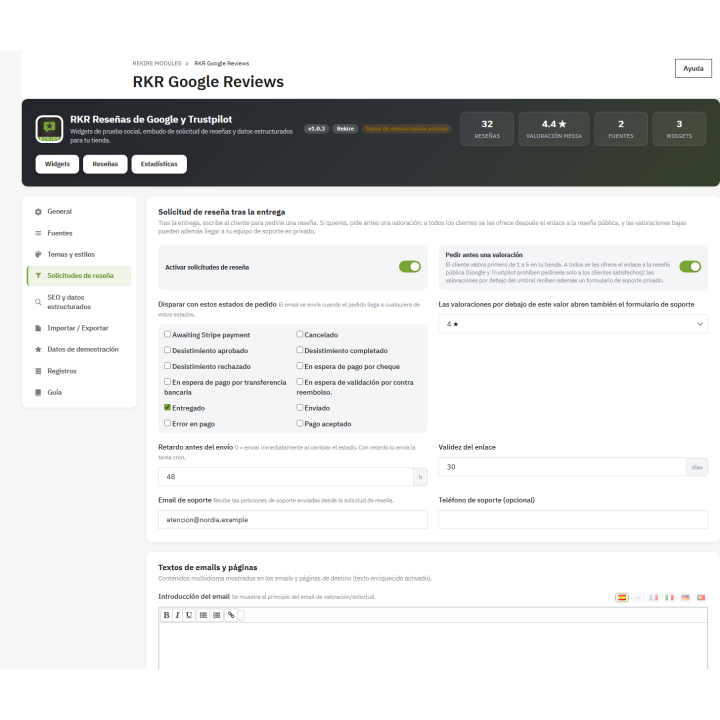This screenshot has width=720, height=720.
Task: Insert numbered list in email editor
Action: (216, 615)
